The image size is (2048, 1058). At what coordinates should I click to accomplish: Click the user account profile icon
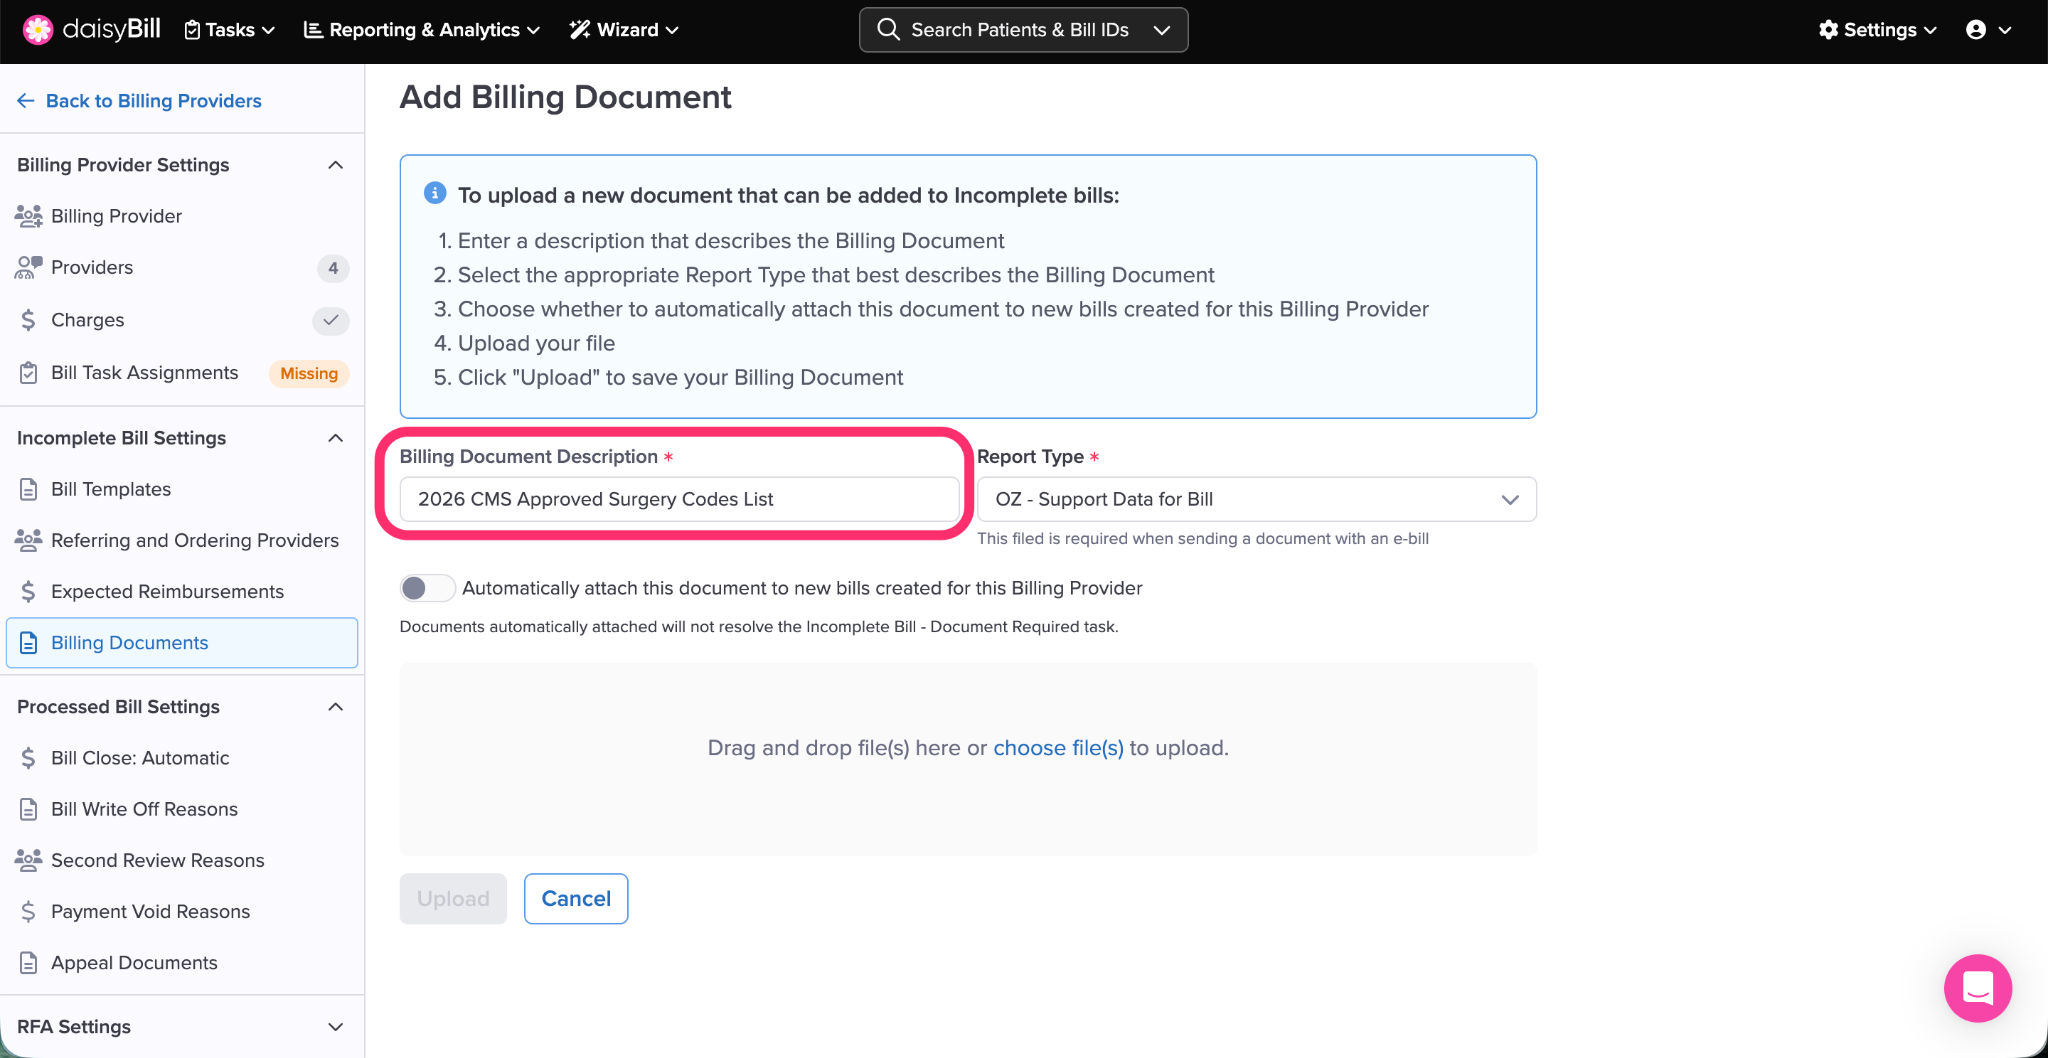pyautogui.click(x=1976, y=30)
